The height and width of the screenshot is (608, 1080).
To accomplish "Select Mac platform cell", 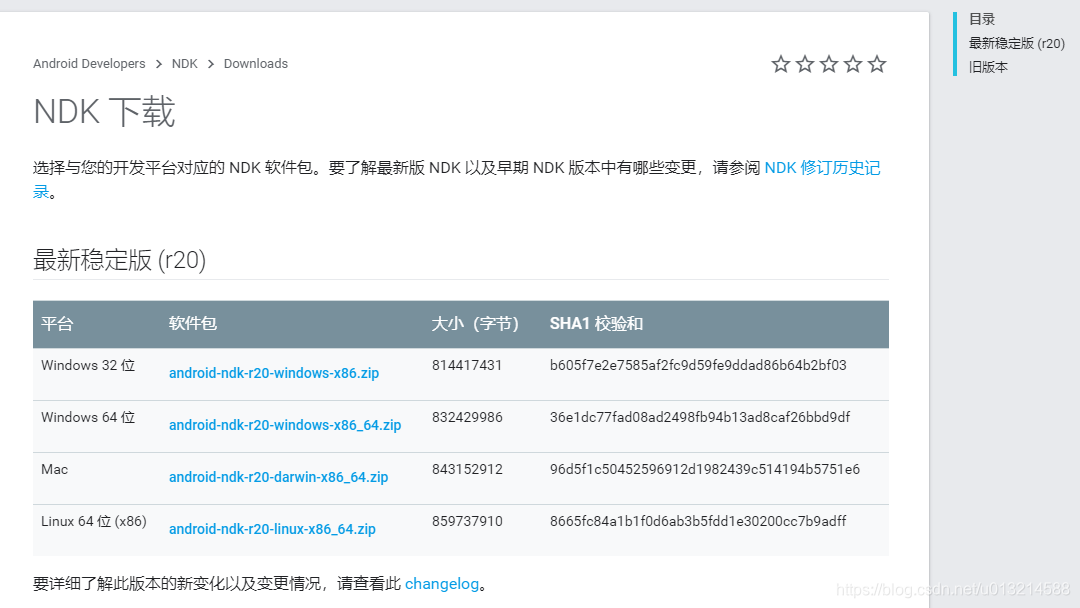I will coord(54,470).
